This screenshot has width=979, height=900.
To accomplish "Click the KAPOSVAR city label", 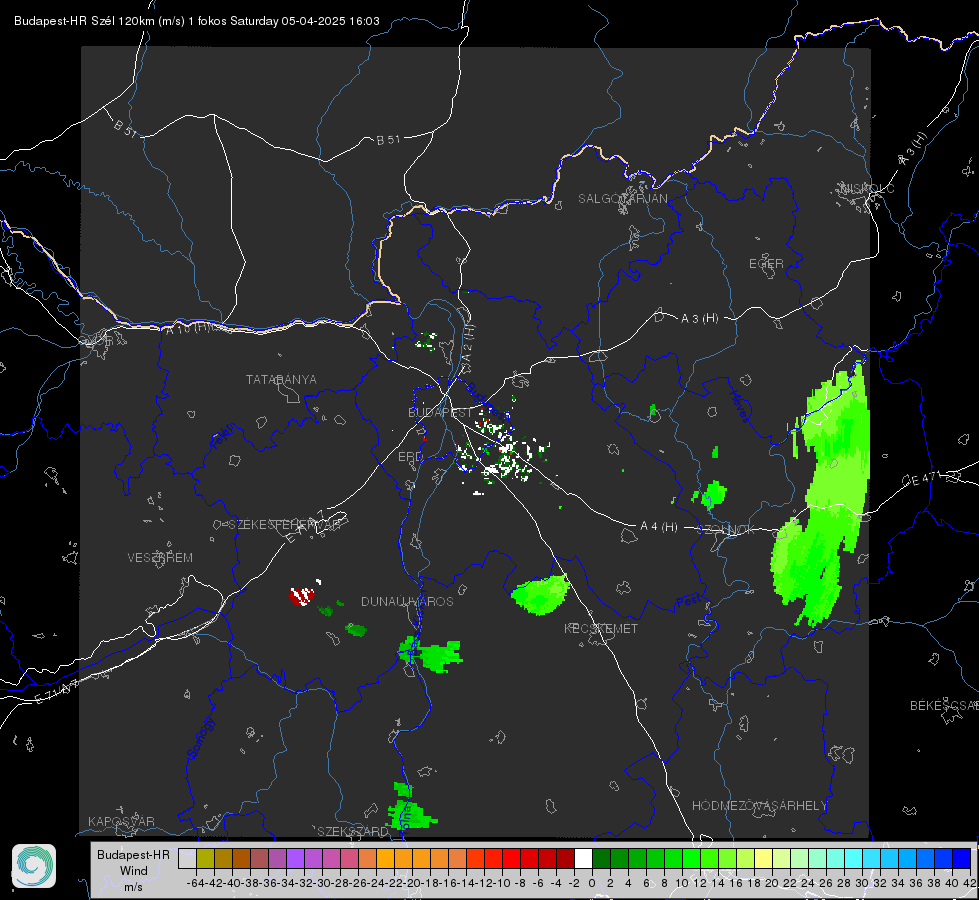I will [x=121, y=821].
